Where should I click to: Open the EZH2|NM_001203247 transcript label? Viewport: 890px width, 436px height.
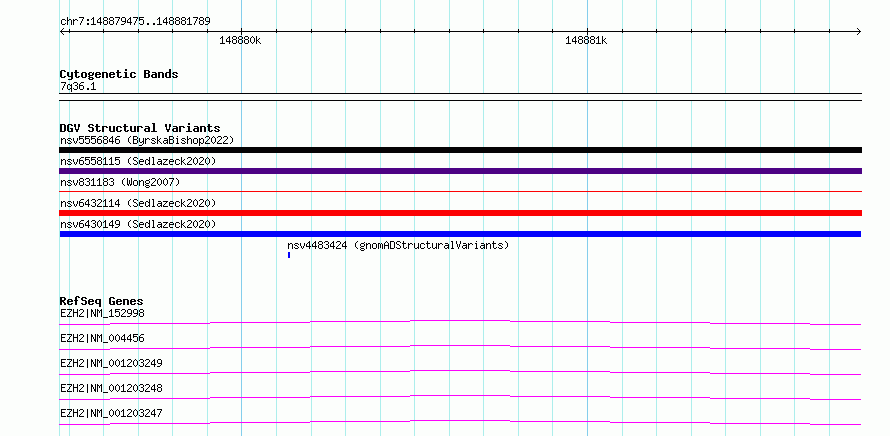[x=111, y=413]
